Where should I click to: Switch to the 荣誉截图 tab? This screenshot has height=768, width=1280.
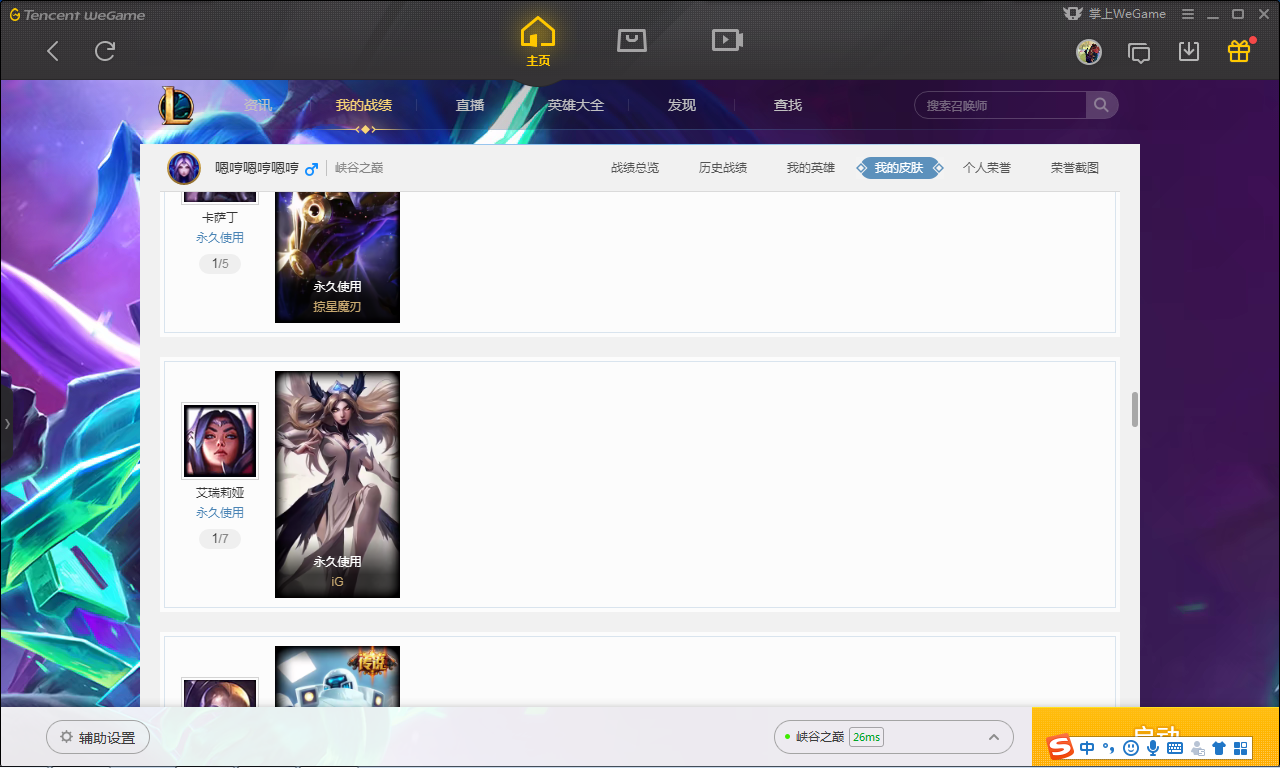pos(1075,168)
